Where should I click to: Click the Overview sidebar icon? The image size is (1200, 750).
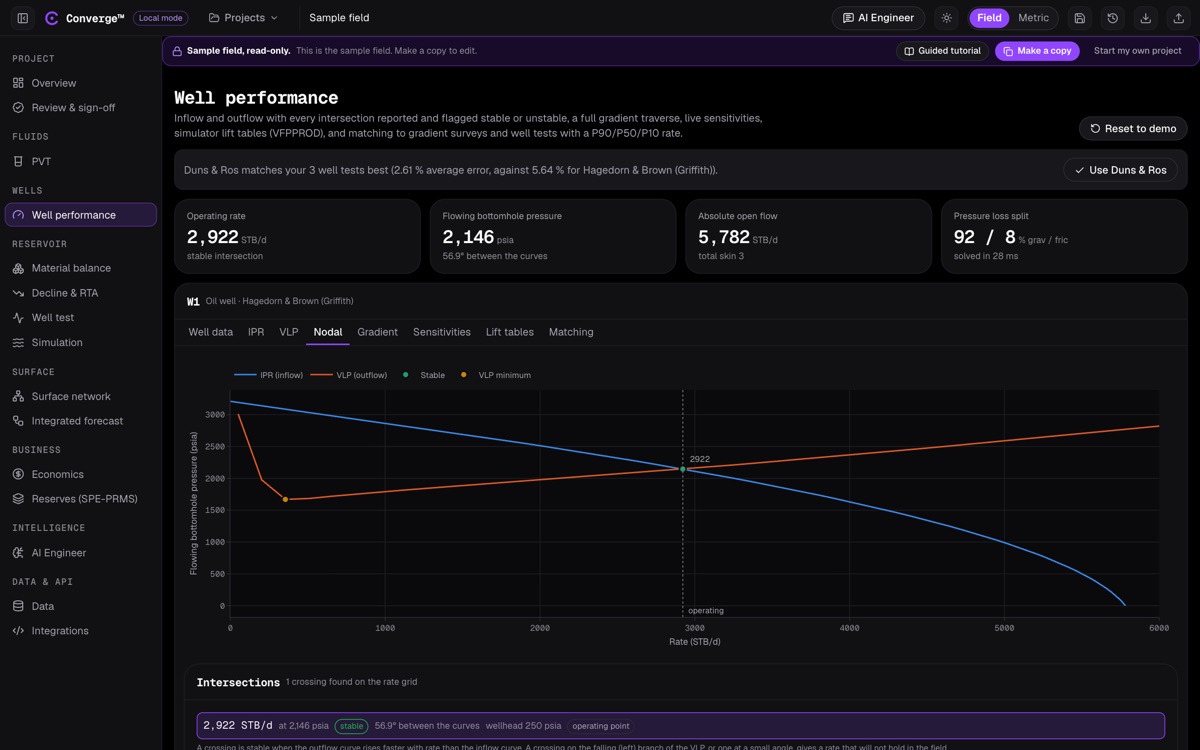click(x=18, y=83)
